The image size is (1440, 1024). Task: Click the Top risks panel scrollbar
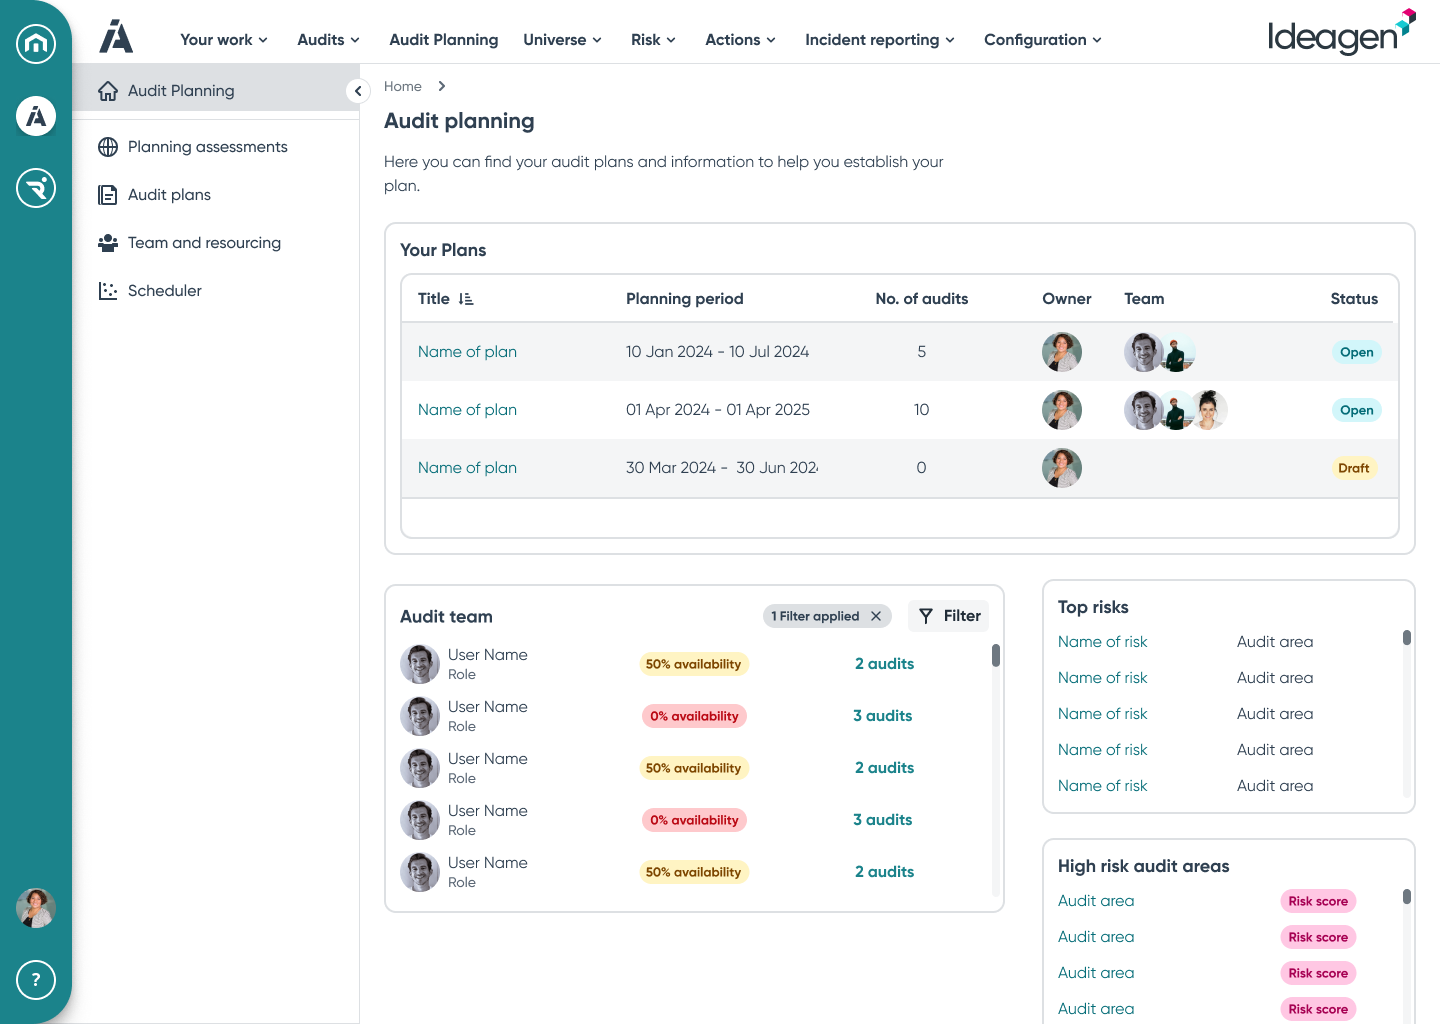[x=1407, y=638]
